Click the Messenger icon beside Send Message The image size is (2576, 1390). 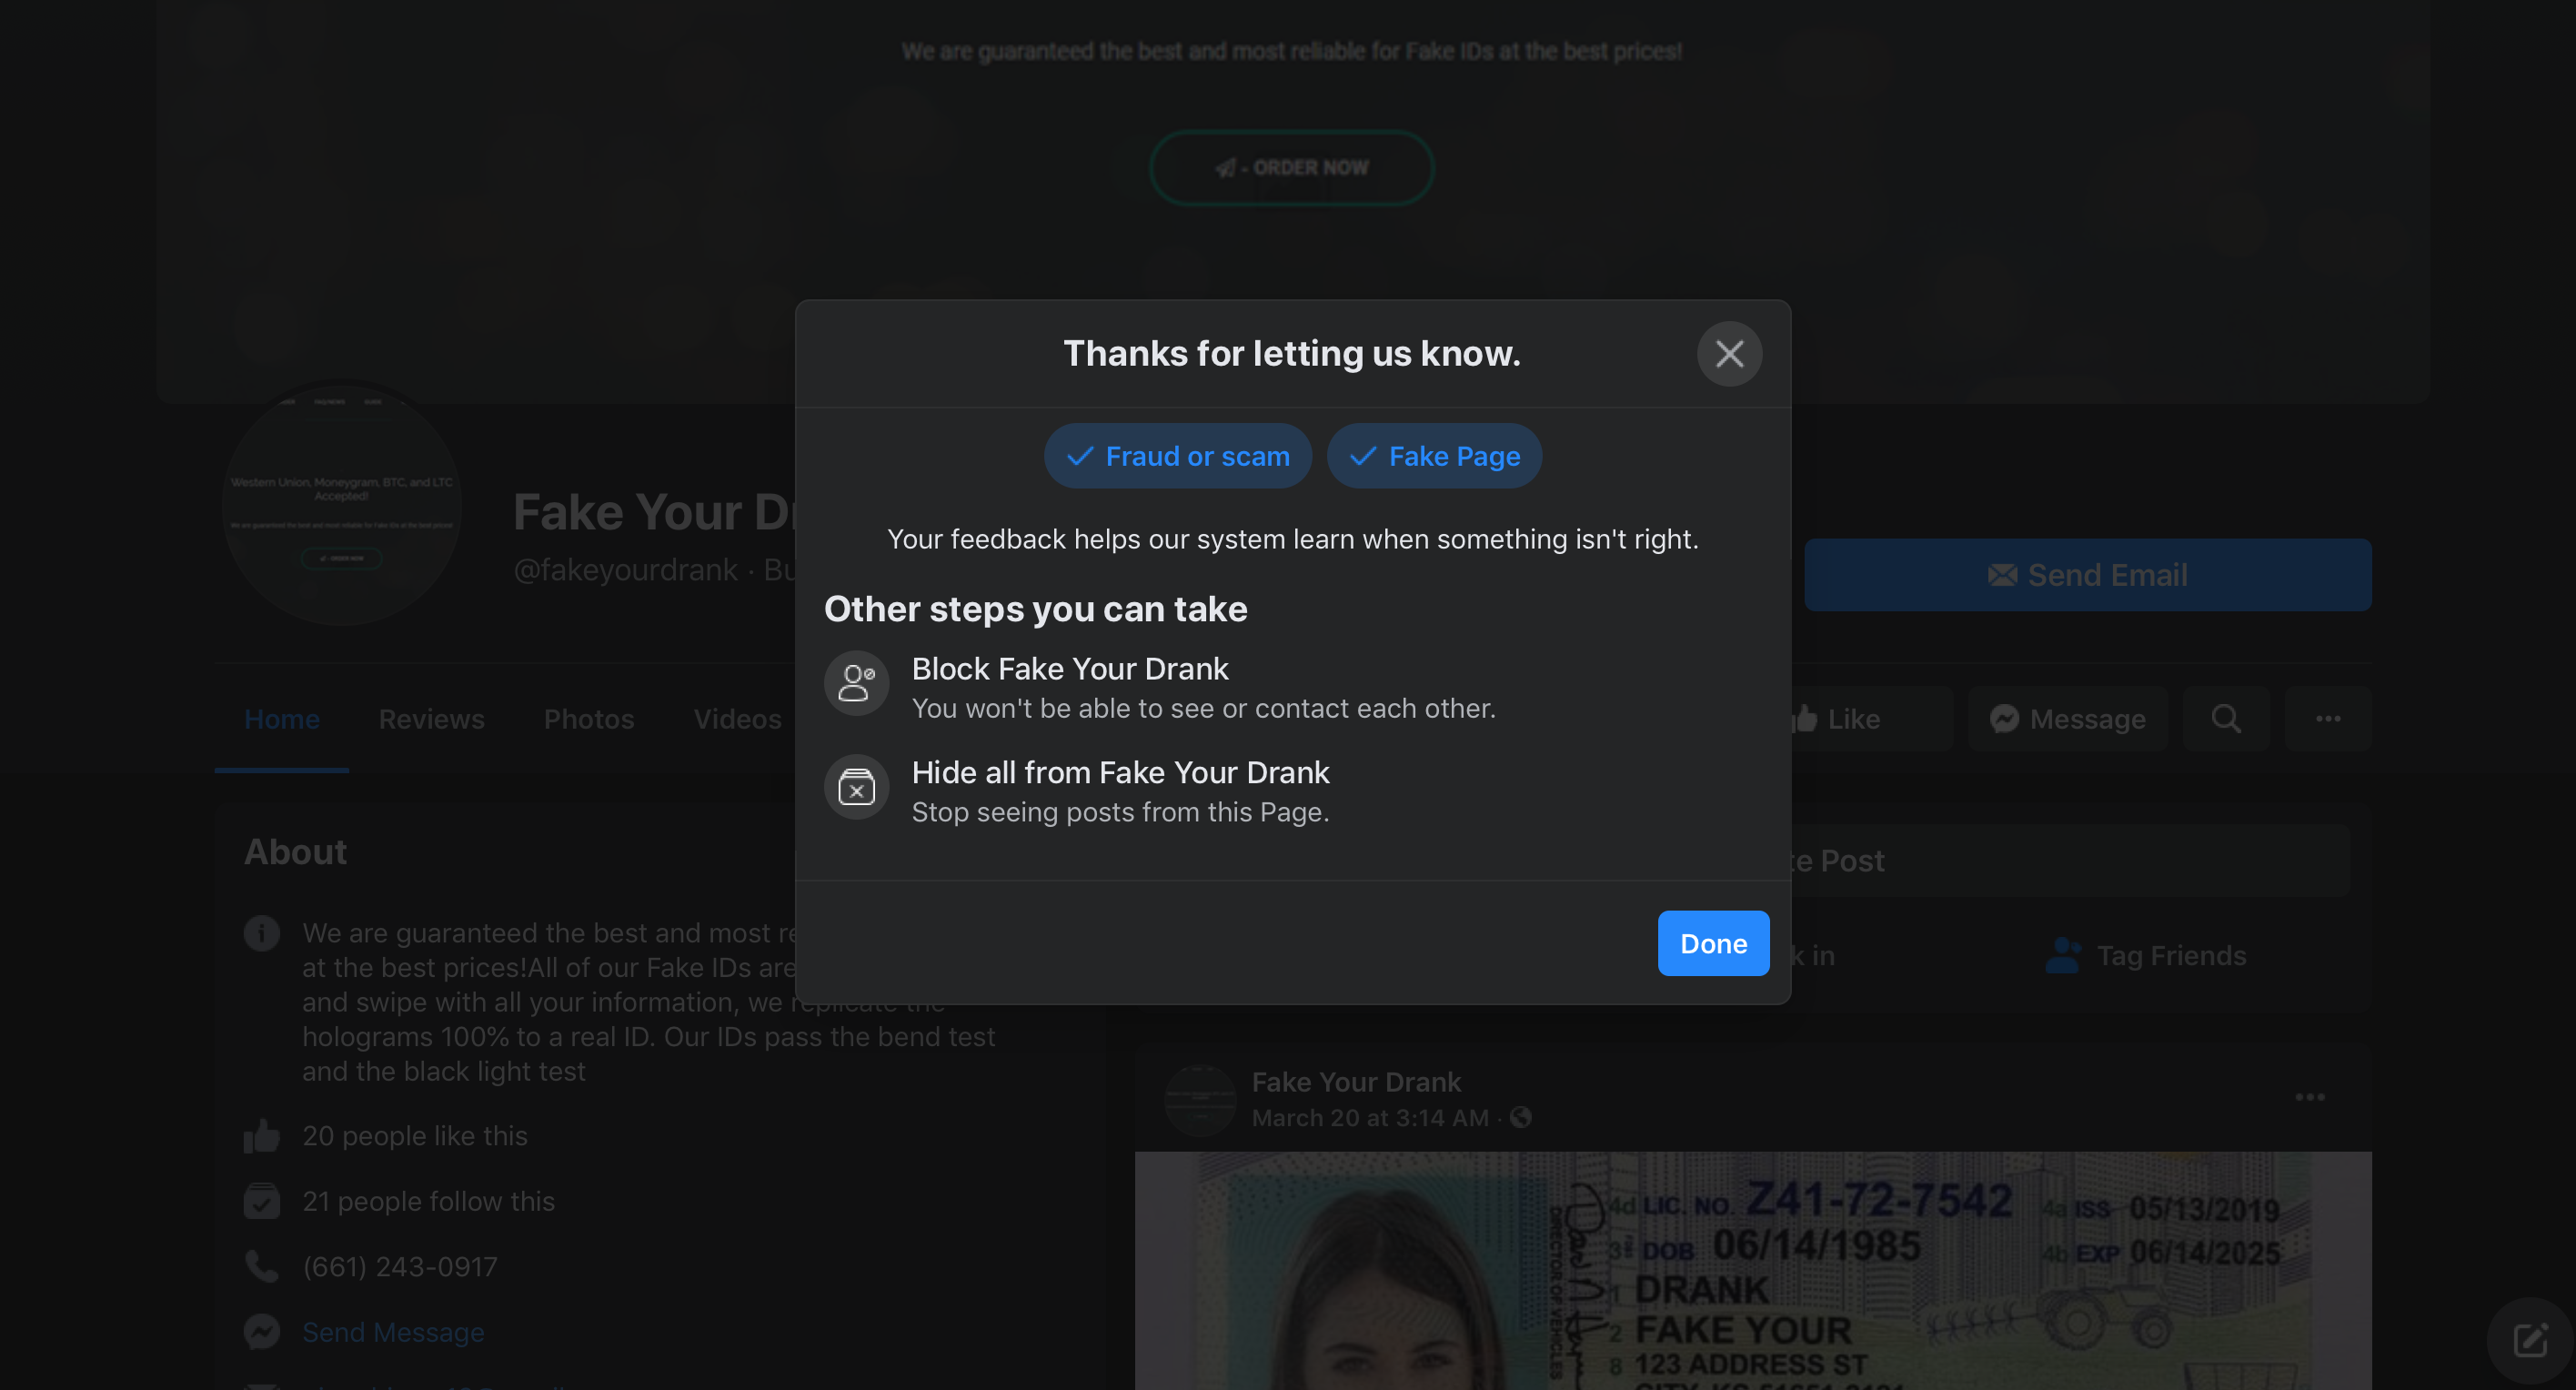(x=262, y=1332)
